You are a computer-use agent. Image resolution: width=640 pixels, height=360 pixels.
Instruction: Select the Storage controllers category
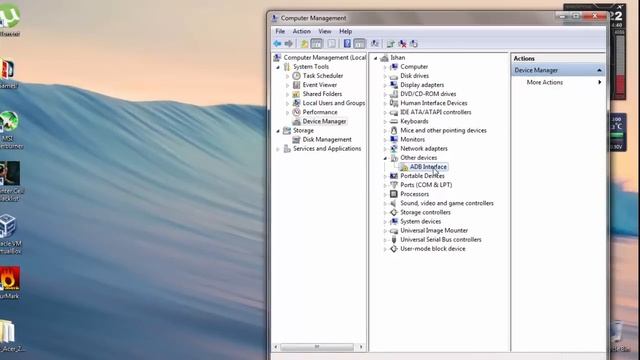click(425, 212)
